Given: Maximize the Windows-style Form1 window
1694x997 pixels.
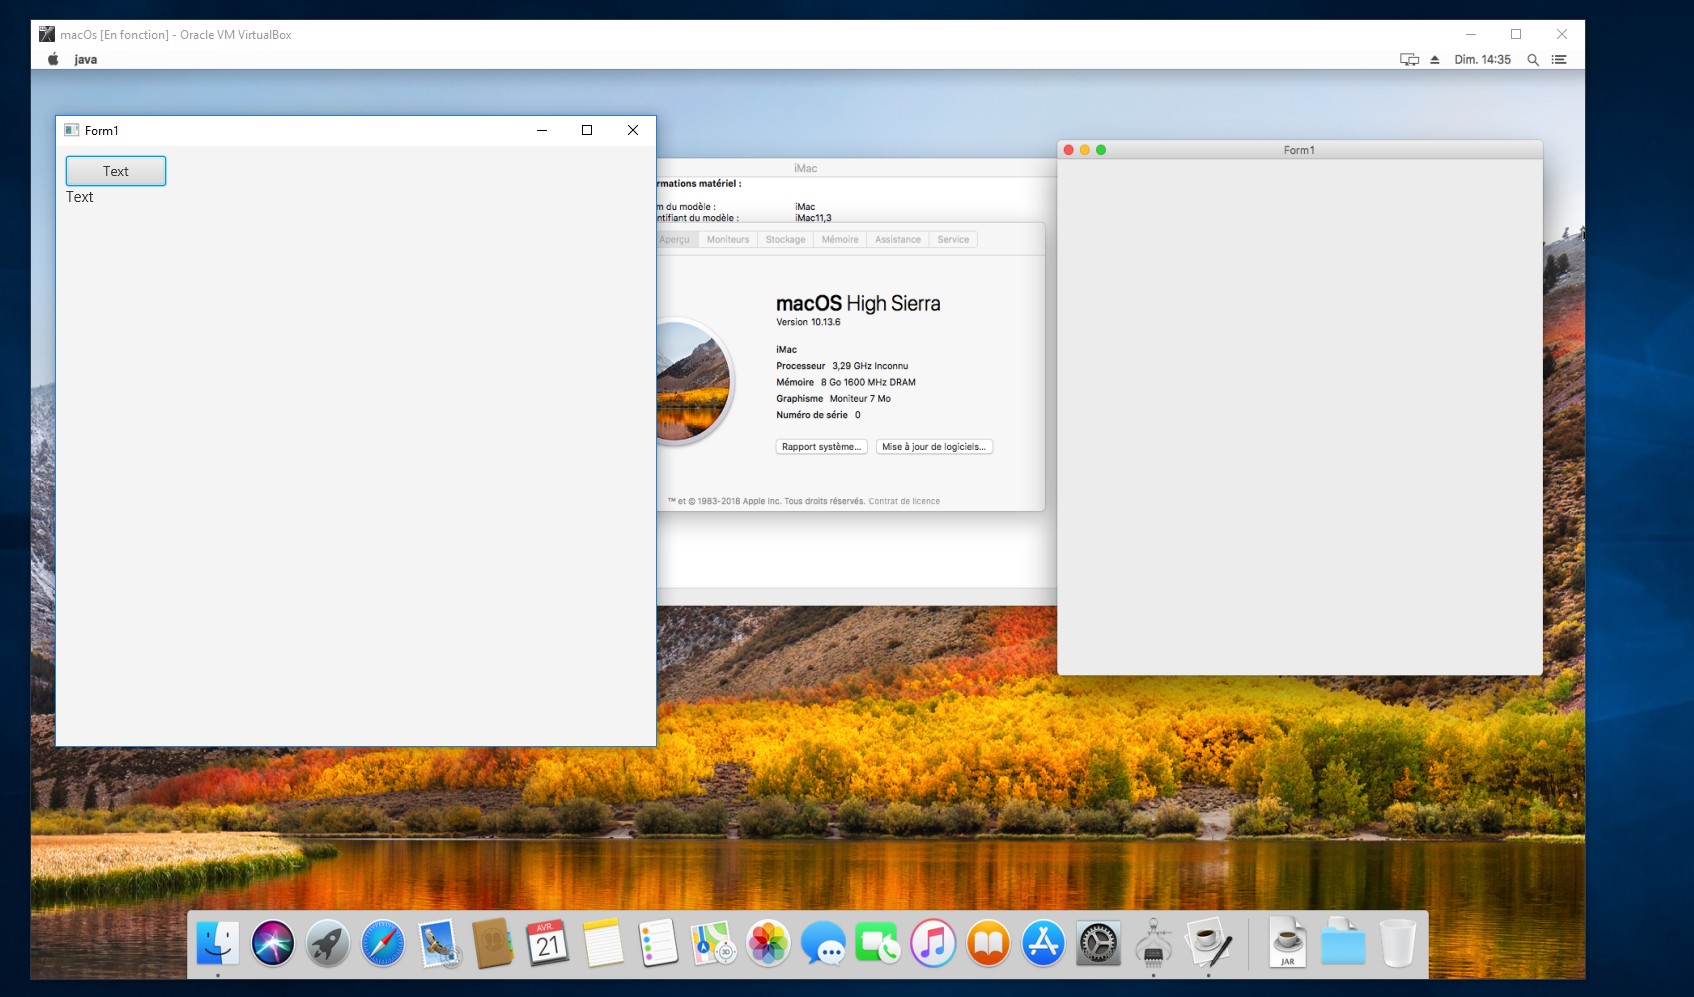Looking at the screenshot, I should point(587,130).
